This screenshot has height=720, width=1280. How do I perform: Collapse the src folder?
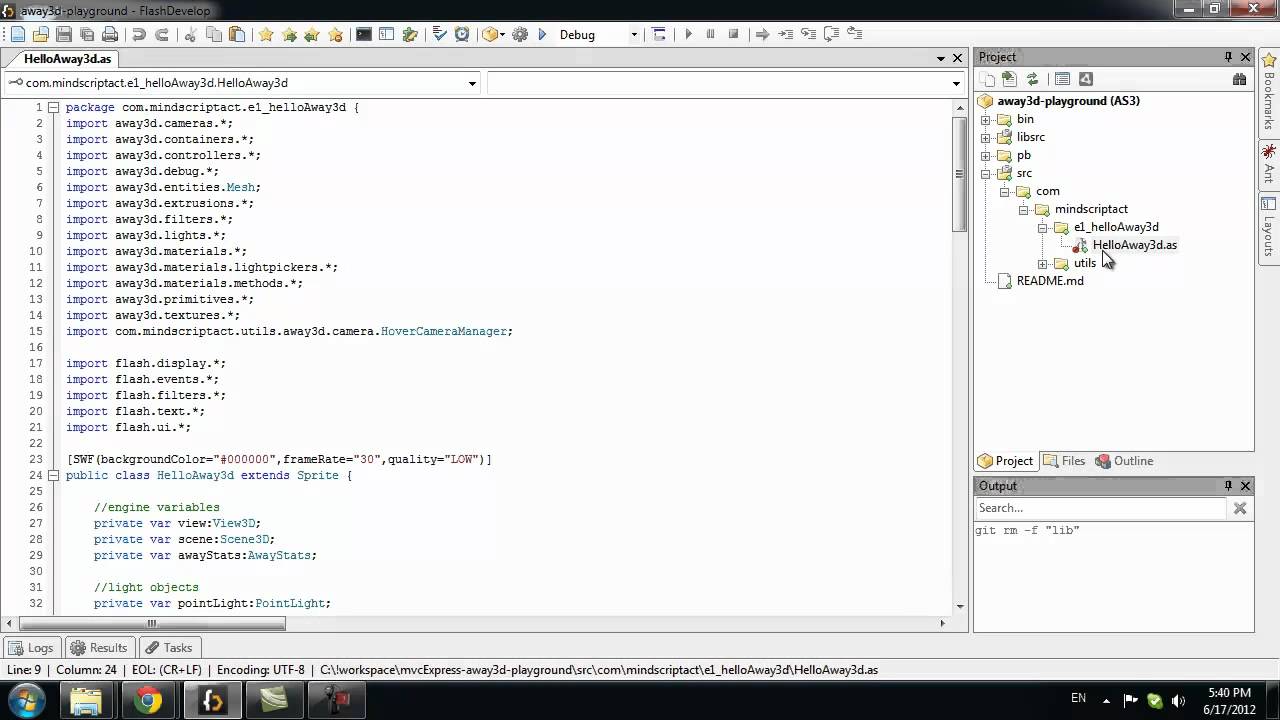click(x=985, y=174)
